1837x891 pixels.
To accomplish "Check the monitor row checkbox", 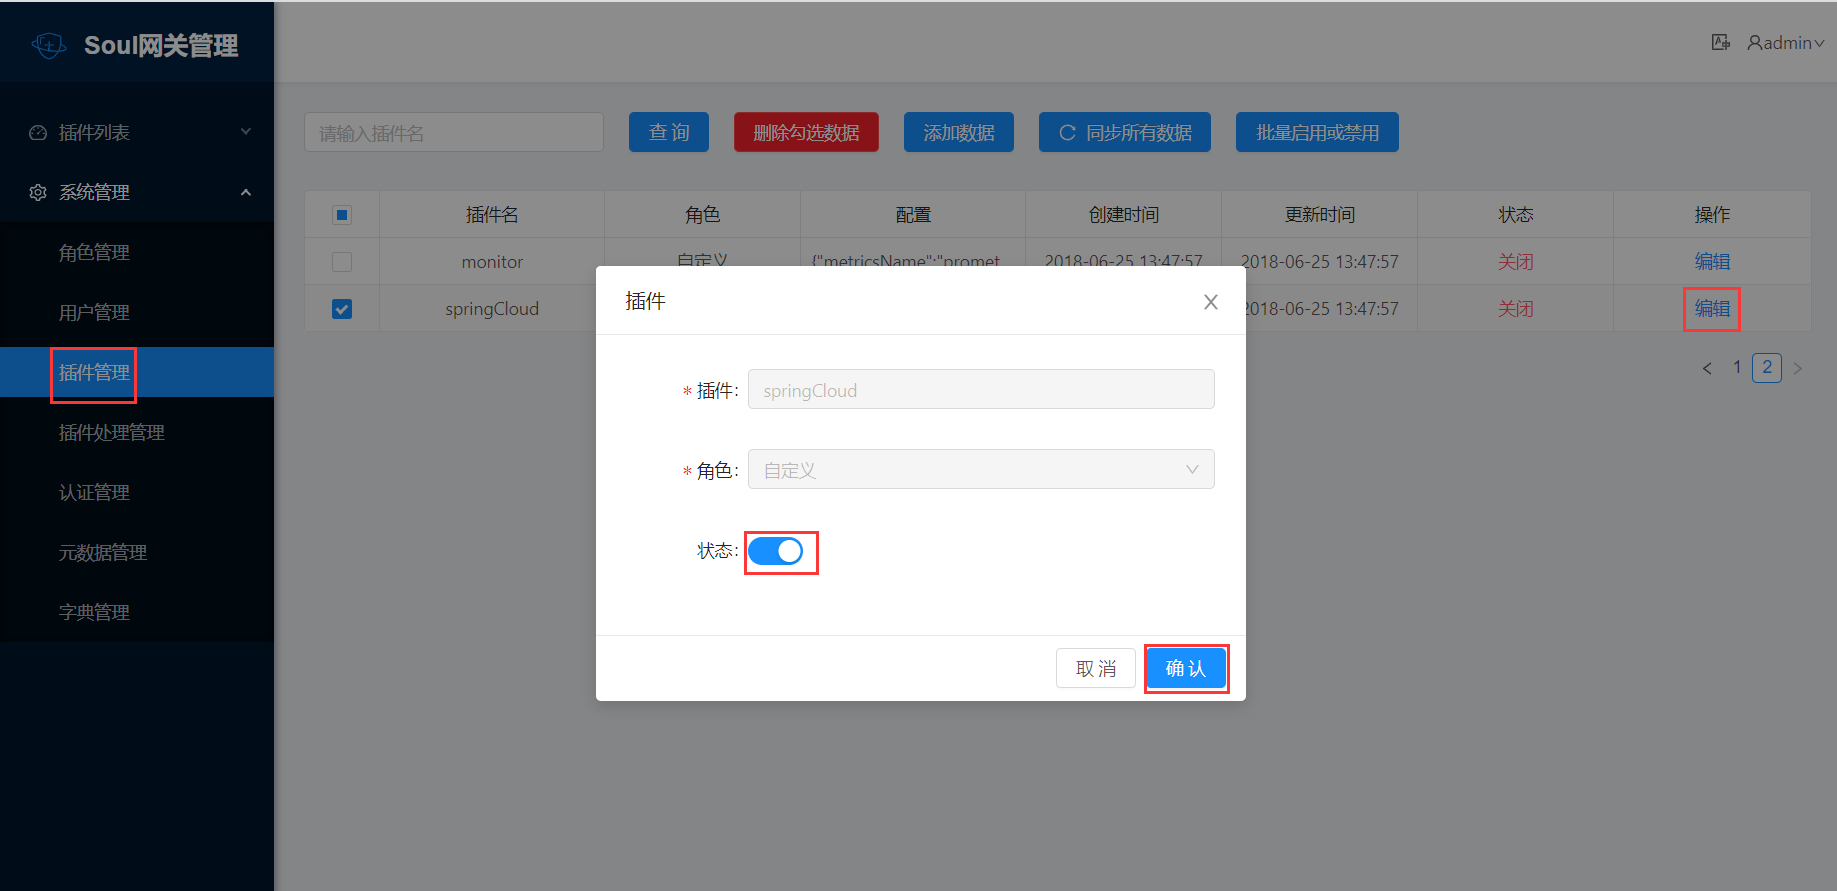I will [342, 262].
